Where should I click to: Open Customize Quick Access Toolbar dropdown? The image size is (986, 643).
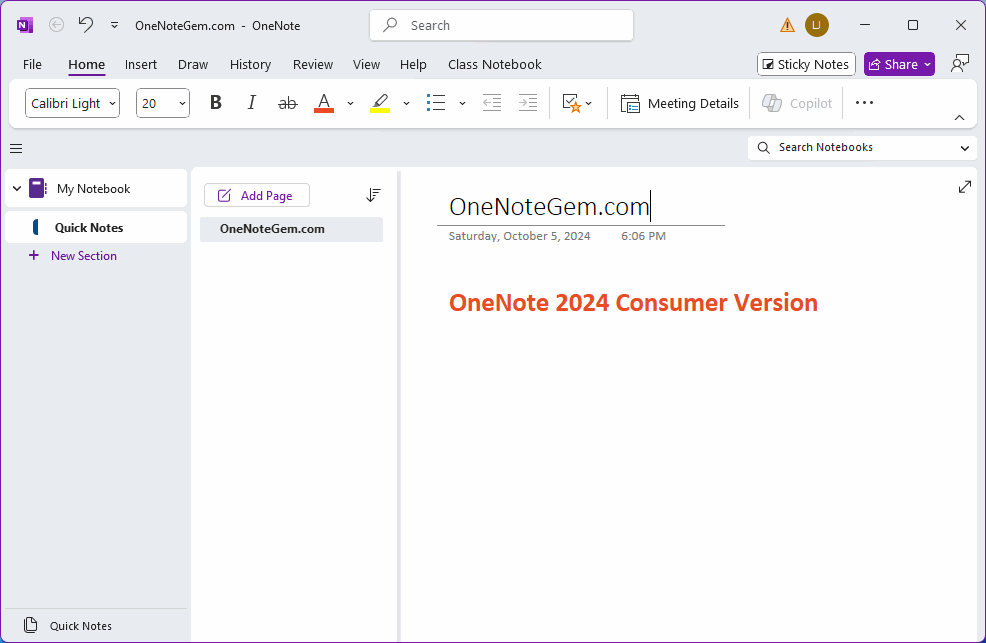[114, 25]
